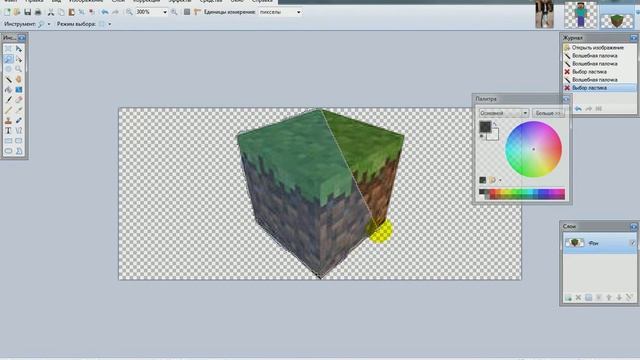Select the Freeform Shape tool
The image size is (640, 360).
pos(19,151)
